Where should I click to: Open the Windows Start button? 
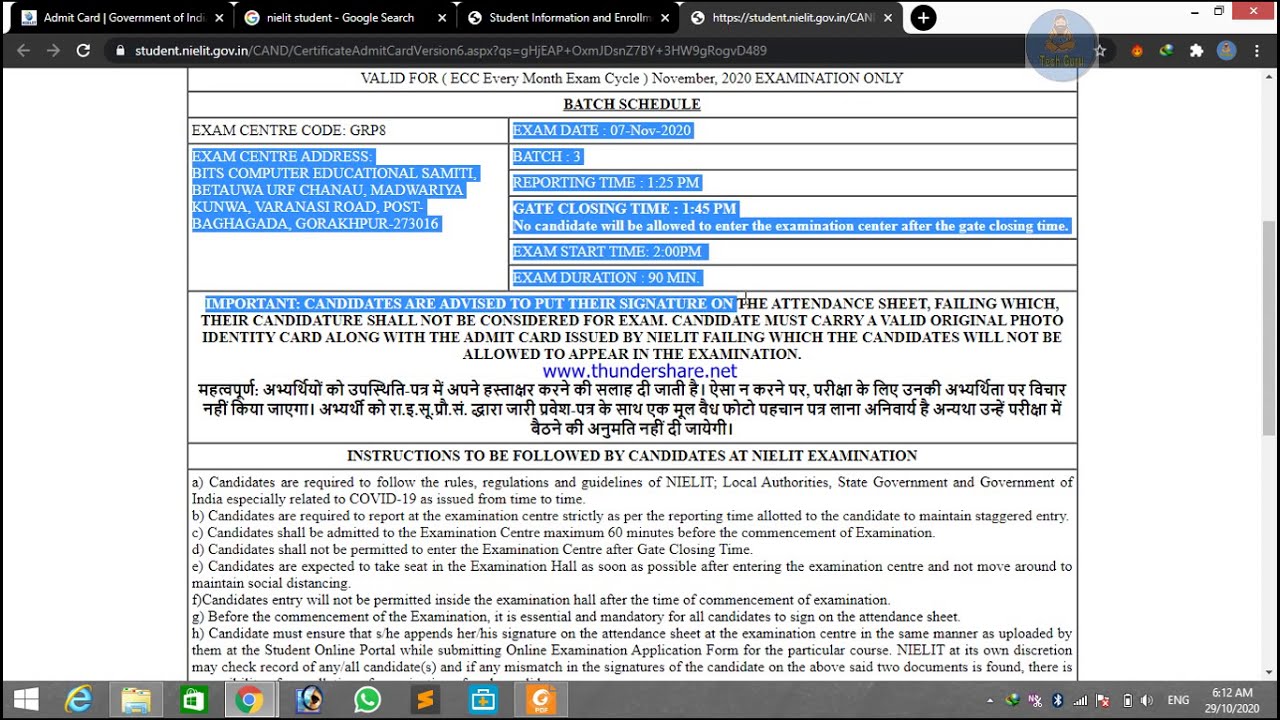[x=26, y=700]
